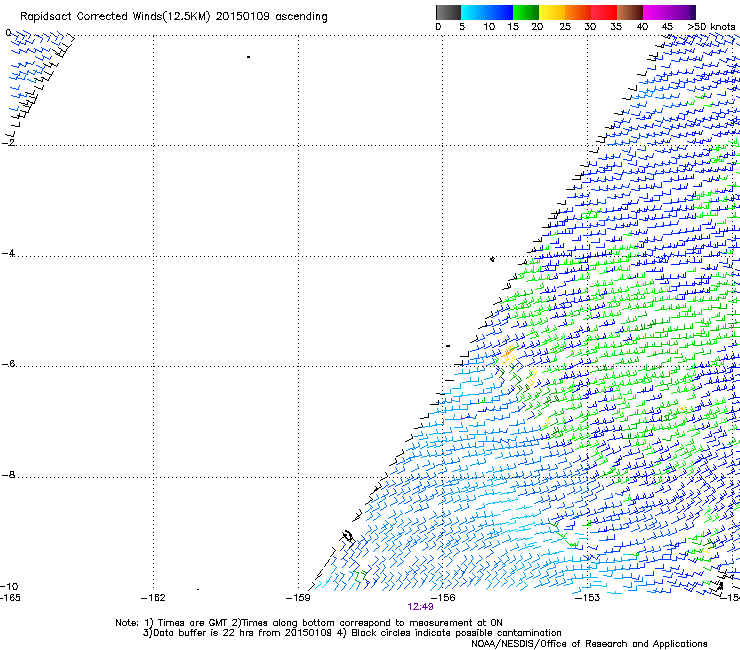Click the gray 0-5 knots color swatch
The image size is (740, 650).
pyautogui.click(x=448, y=12)
